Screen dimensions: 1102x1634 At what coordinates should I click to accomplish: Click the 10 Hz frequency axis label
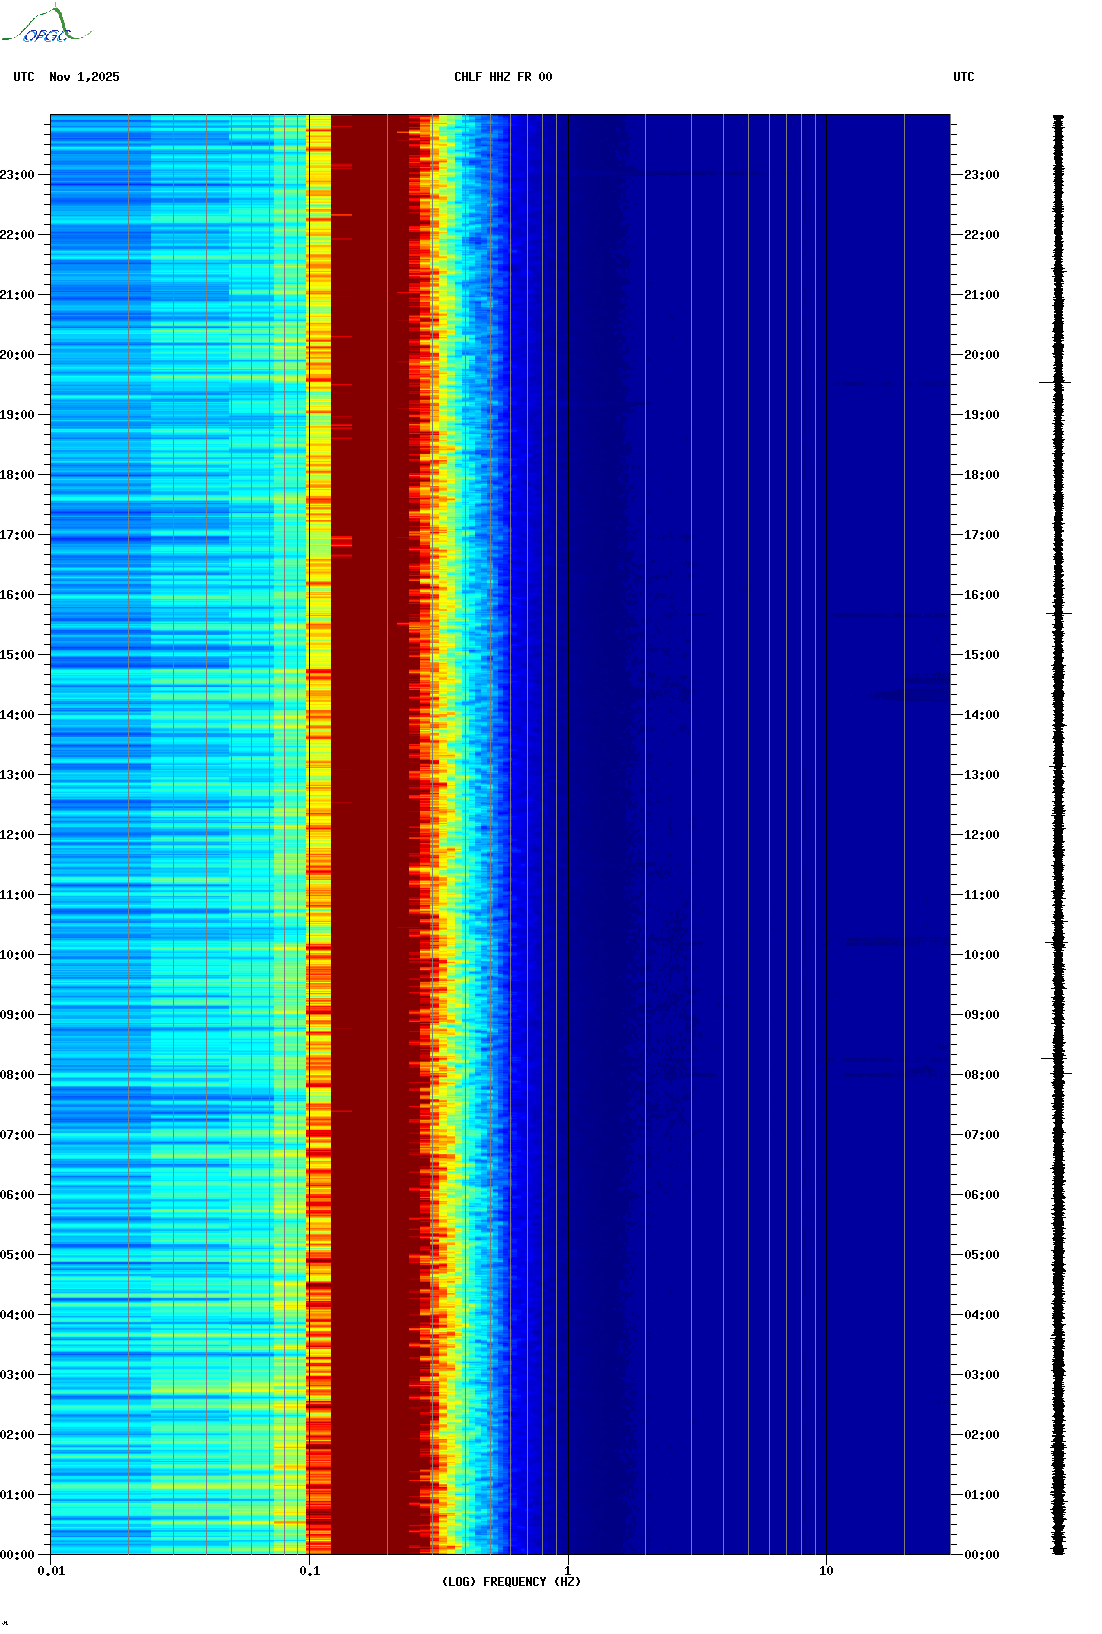coord(826,1570)
